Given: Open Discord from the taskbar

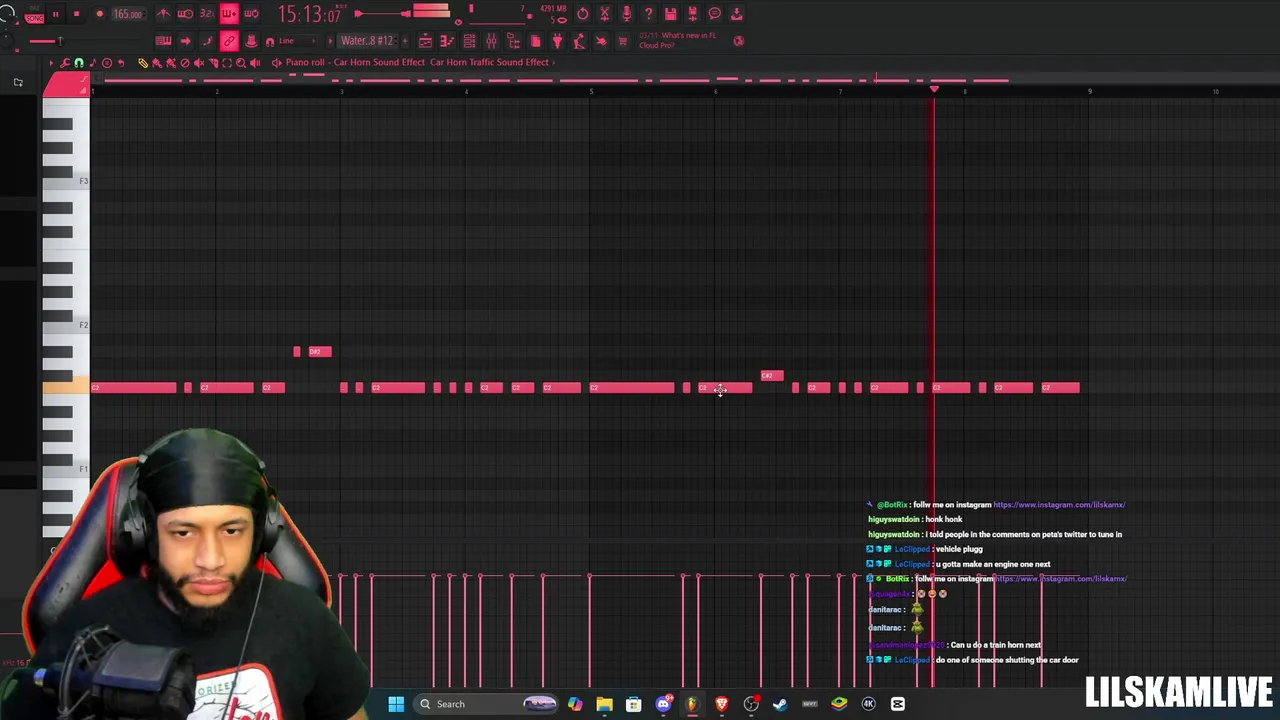Looking at the screenshot, I should click(x=663, y=704).
